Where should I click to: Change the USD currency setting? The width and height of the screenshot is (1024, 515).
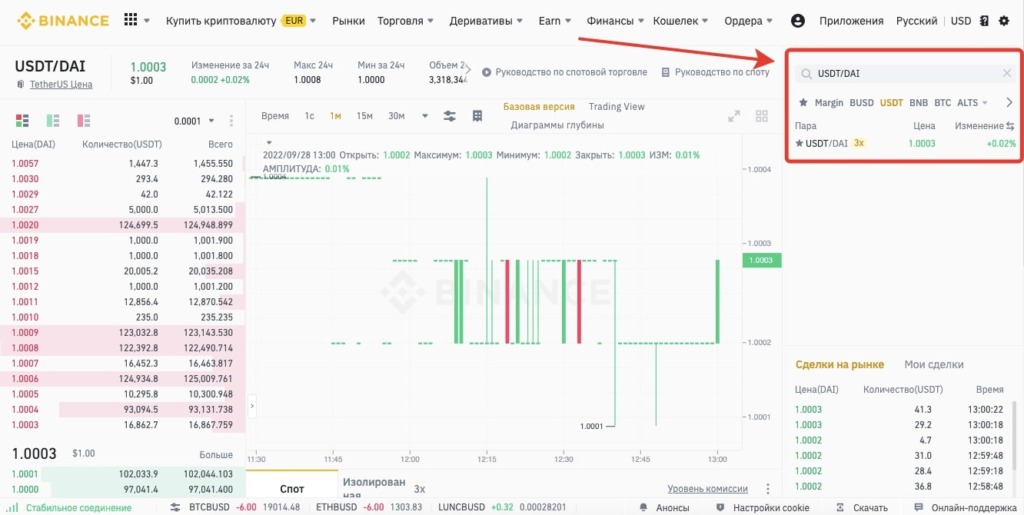(961, 21)
